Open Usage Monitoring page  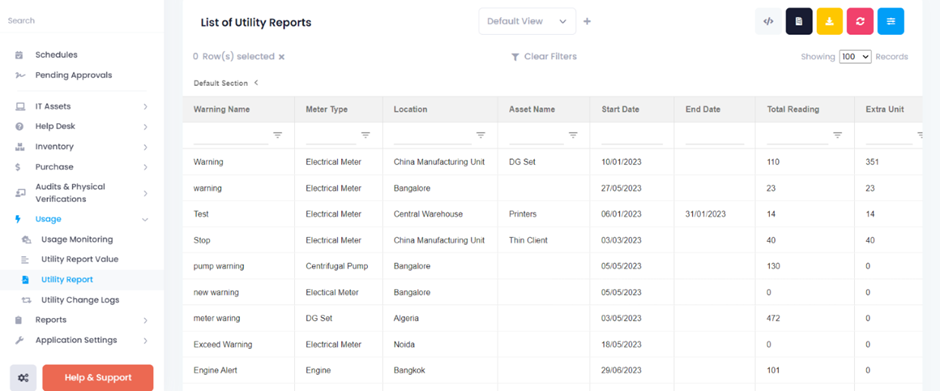coord(77,239)
